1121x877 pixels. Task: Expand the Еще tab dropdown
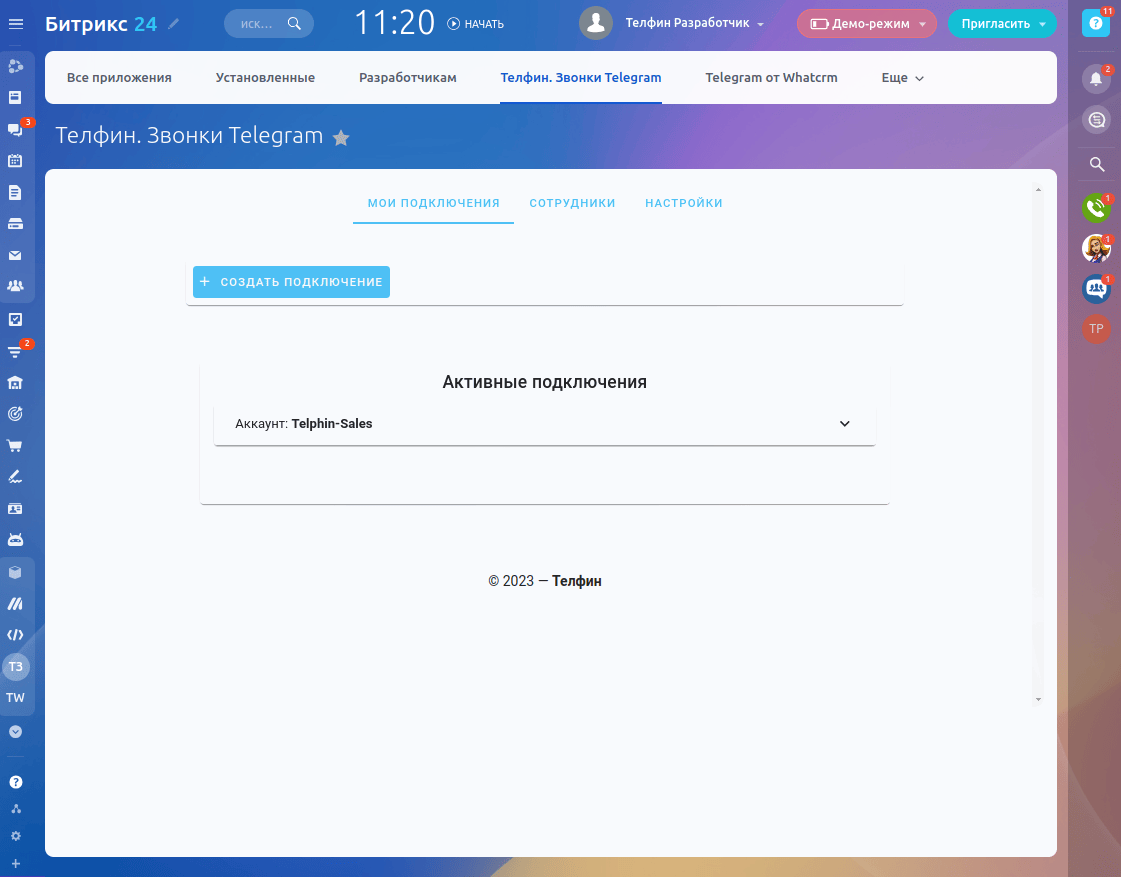[x=902, y=78]
